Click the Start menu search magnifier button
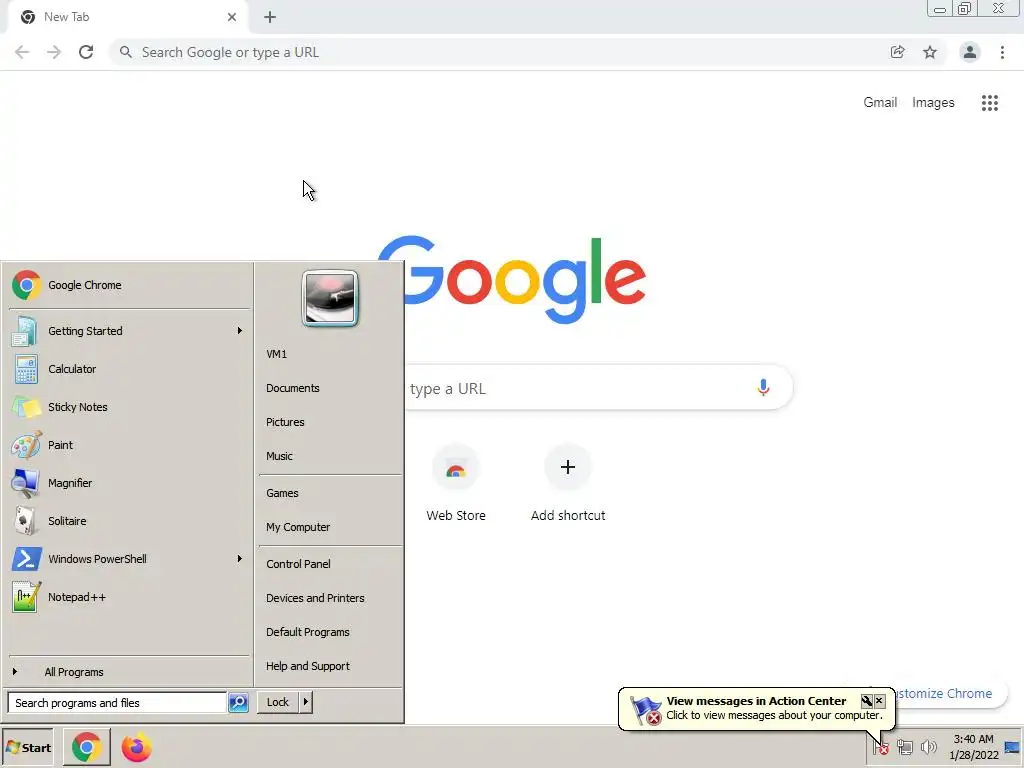Image resolution: width=1024 pixels, height=768 pixels. [x=238, y=703]
